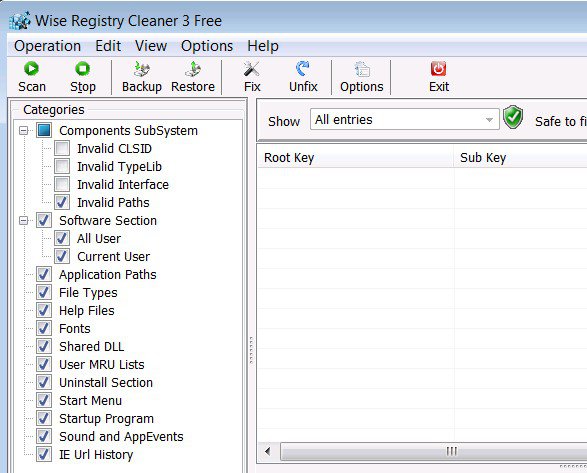Image resolution: width=587 pixels, height=473 pixels.
Task: Sort by the Sub Key column header
Action: [520, 158]
